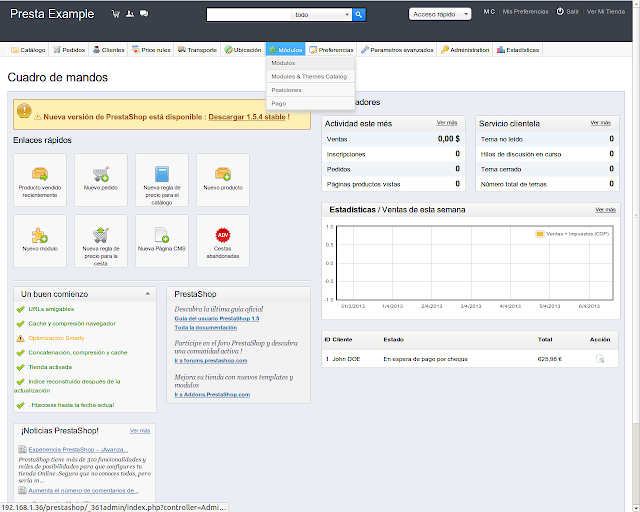The width and height of the screenshot is (640, 512).
Task: Open the Nuevo producto quick link
Action: click(x=223, y=180)
